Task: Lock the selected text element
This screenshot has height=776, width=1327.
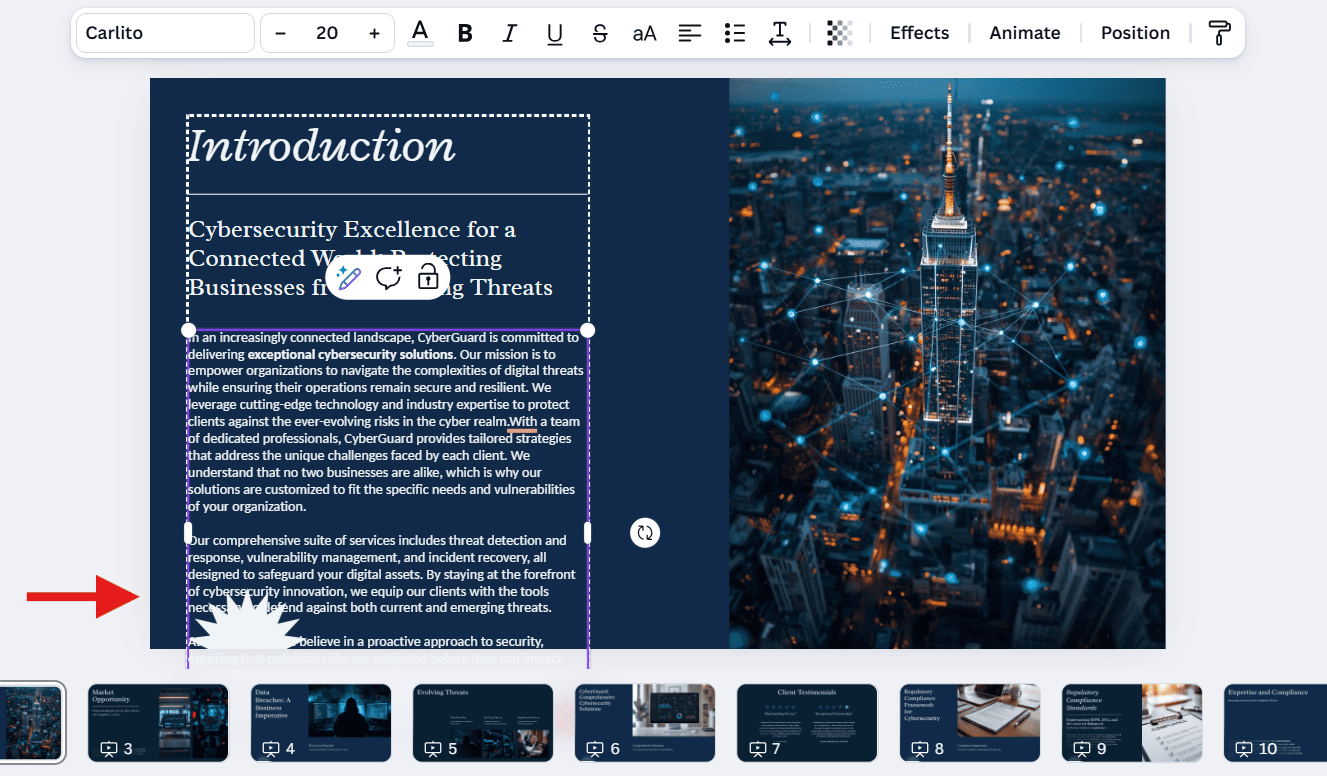Action: pyautogui.click(x=428, y=278)
